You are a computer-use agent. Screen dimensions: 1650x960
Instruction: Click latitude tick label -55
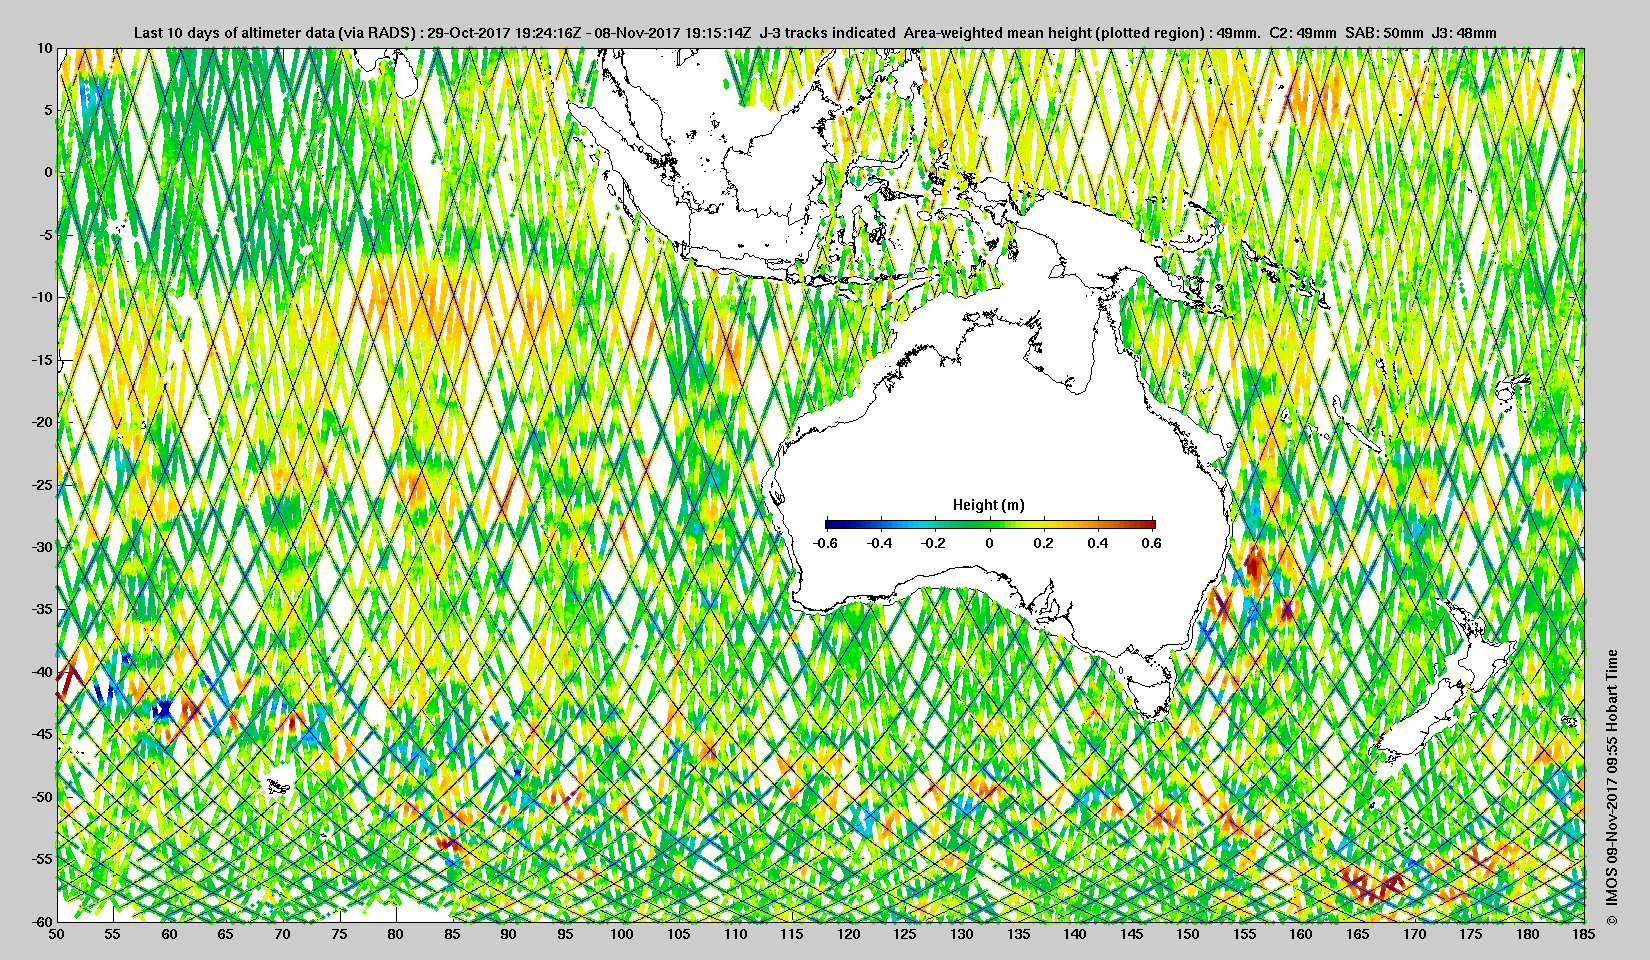[43, 859]
